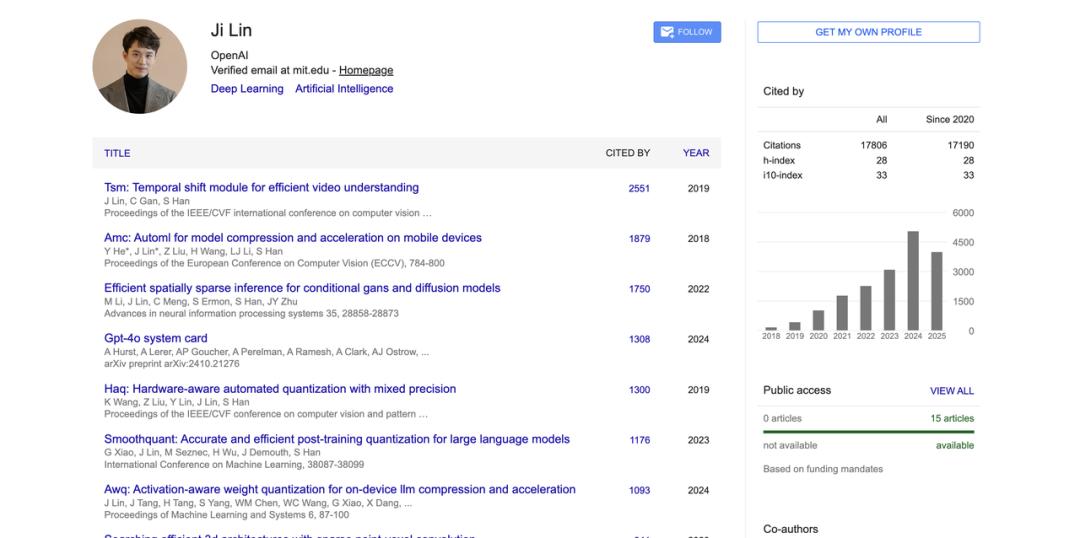
Task: Click the 2022 bar in citations chart
Action: [866, 308]
